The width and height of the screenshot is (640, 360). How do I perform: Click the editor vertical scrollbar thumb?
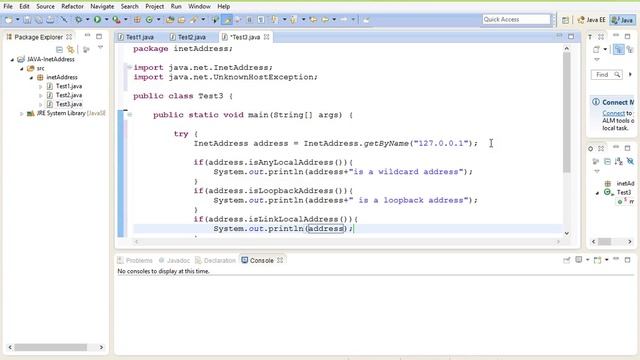(x=567, y=112)
